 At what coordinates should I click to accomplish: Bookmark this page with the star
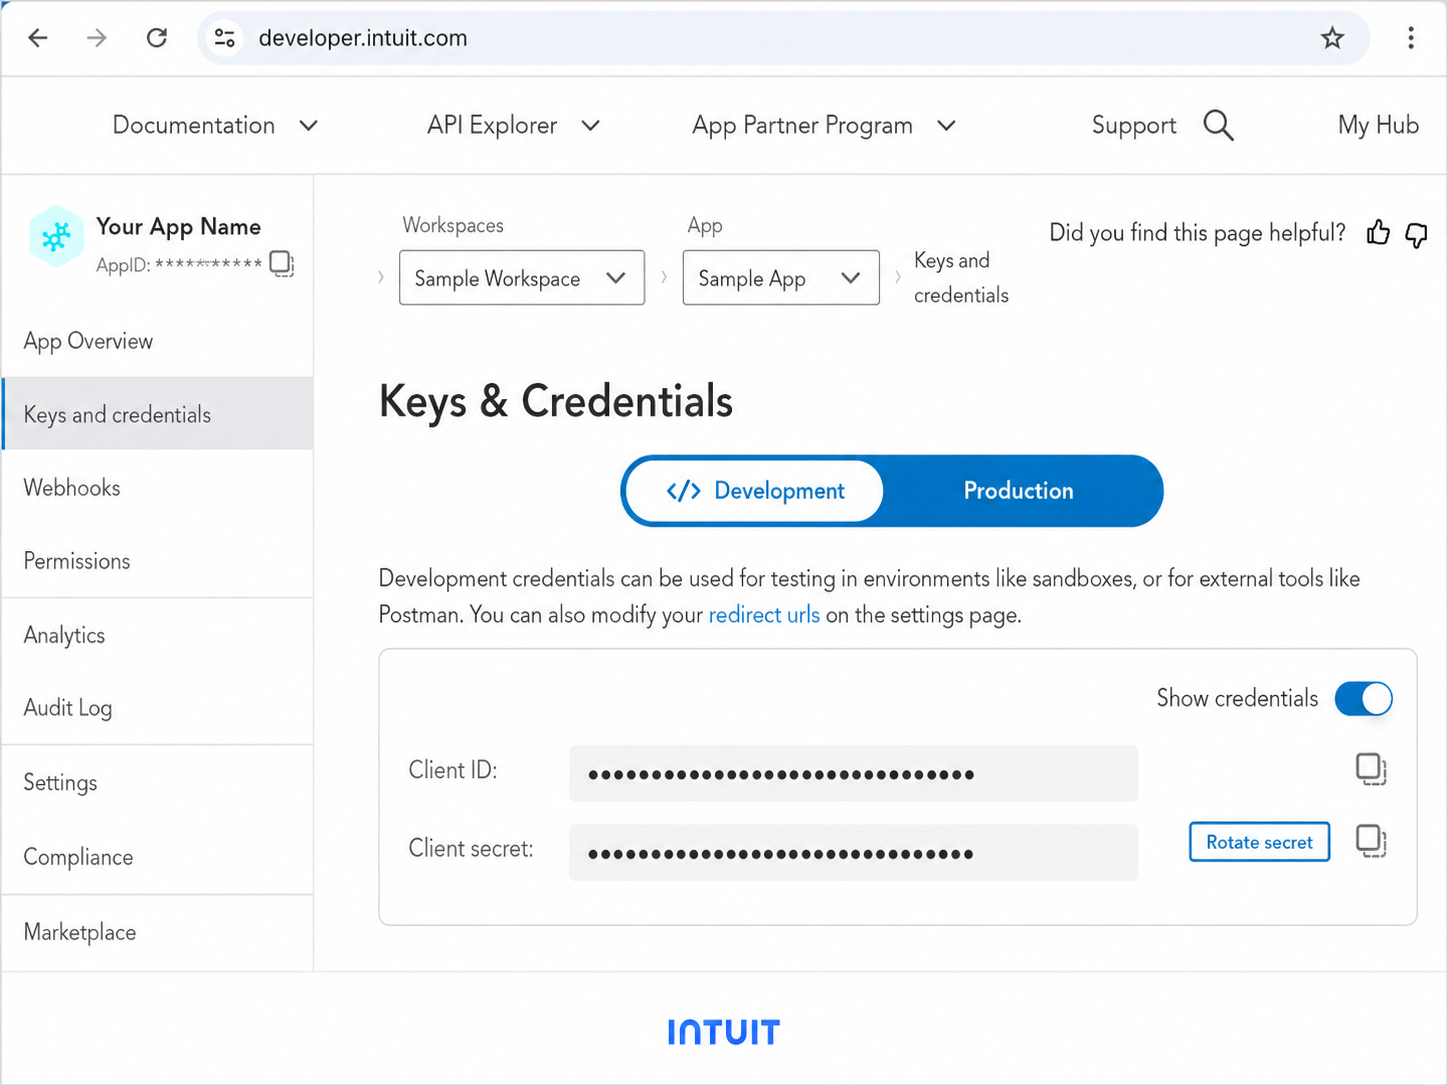point(1332,38)
